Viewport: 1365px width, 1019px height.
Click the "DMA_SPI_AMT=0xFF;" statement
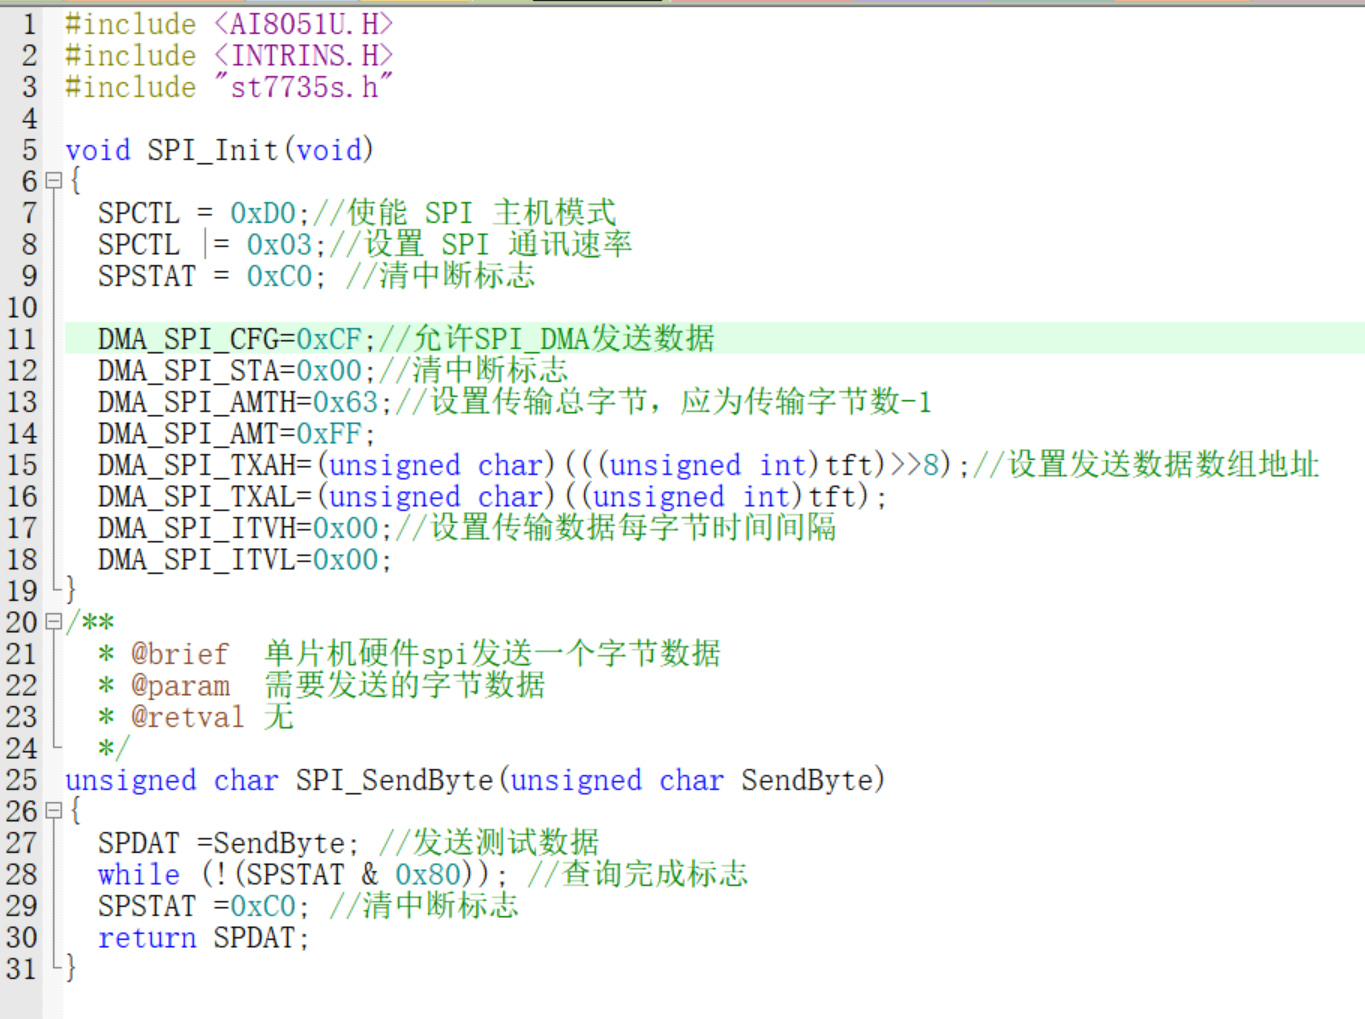pyautogui.click(x=236, y=434)
